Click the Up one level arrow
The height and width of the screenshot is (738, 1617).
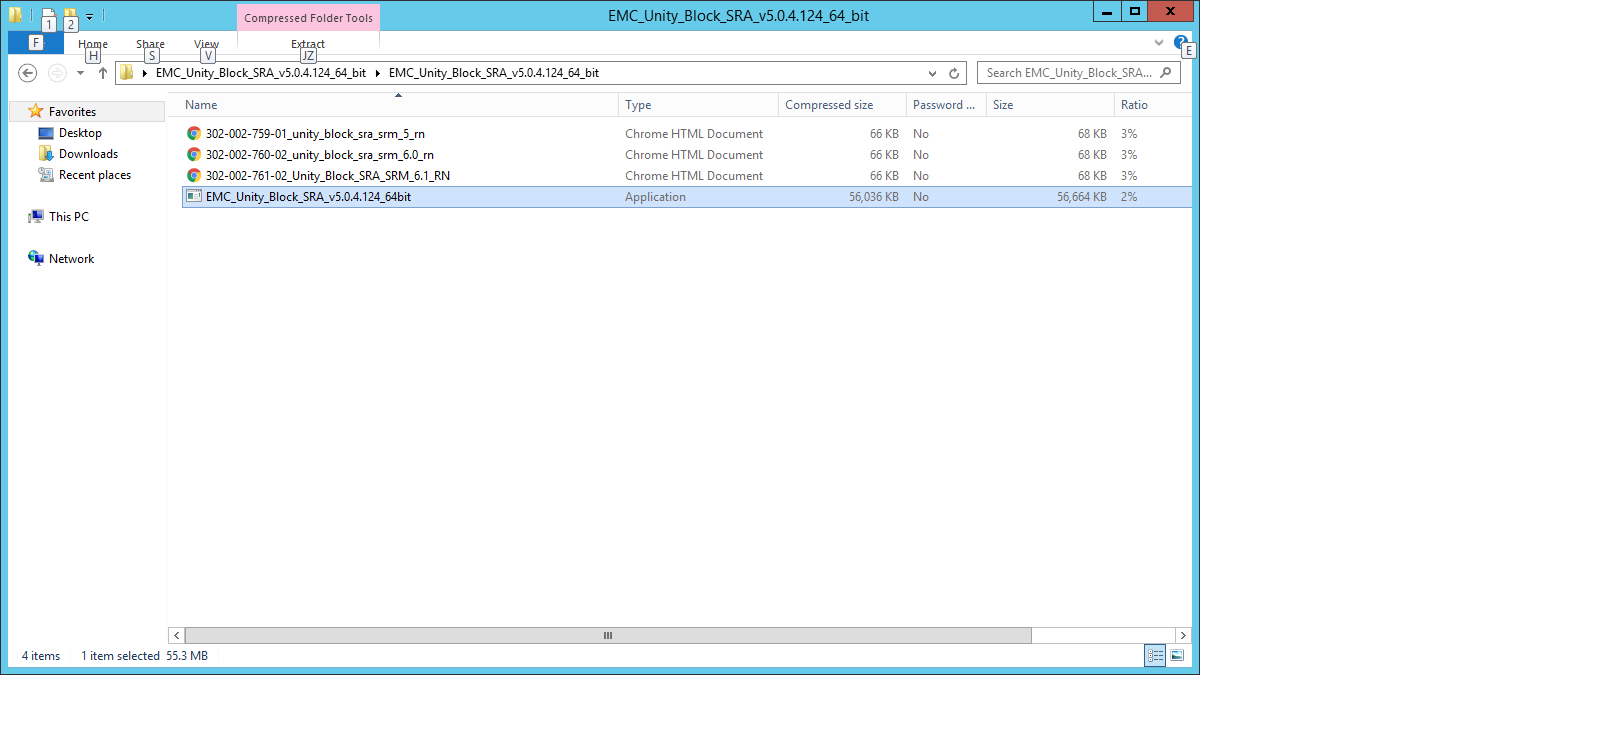(x=102, y=73)
